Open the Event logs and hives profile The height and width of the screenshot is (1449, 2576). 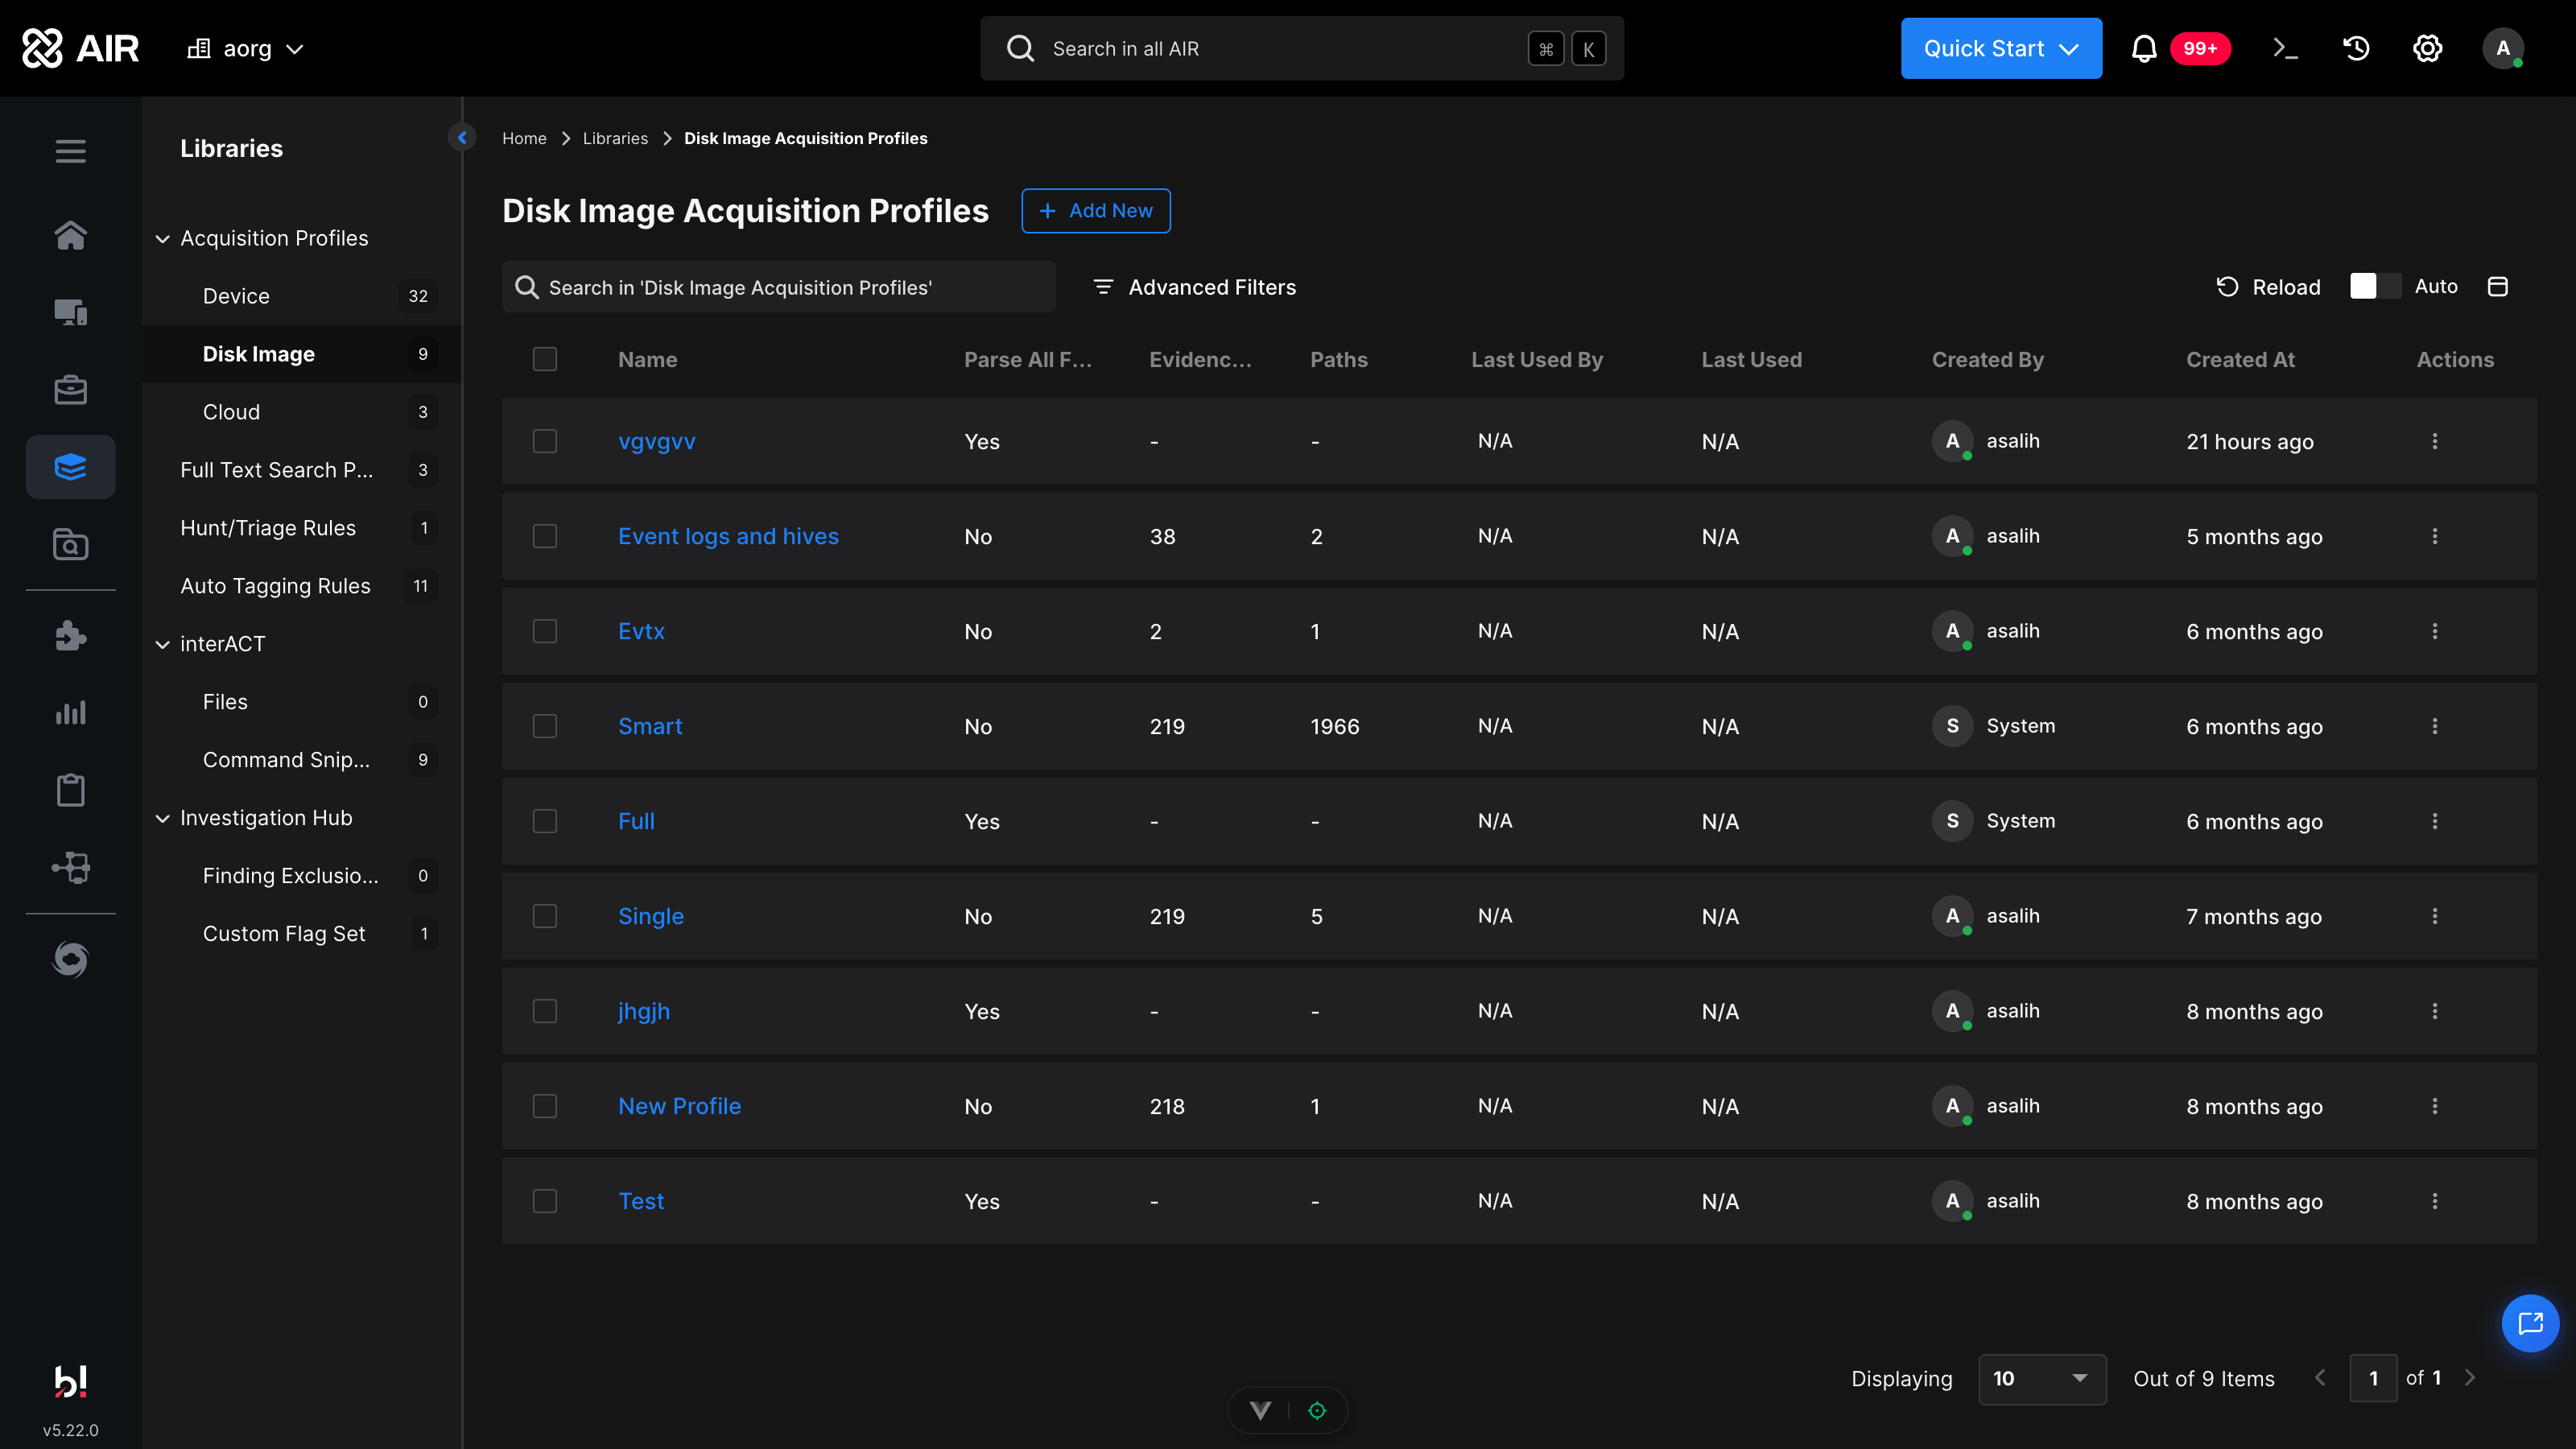click(x=728, y=536)
